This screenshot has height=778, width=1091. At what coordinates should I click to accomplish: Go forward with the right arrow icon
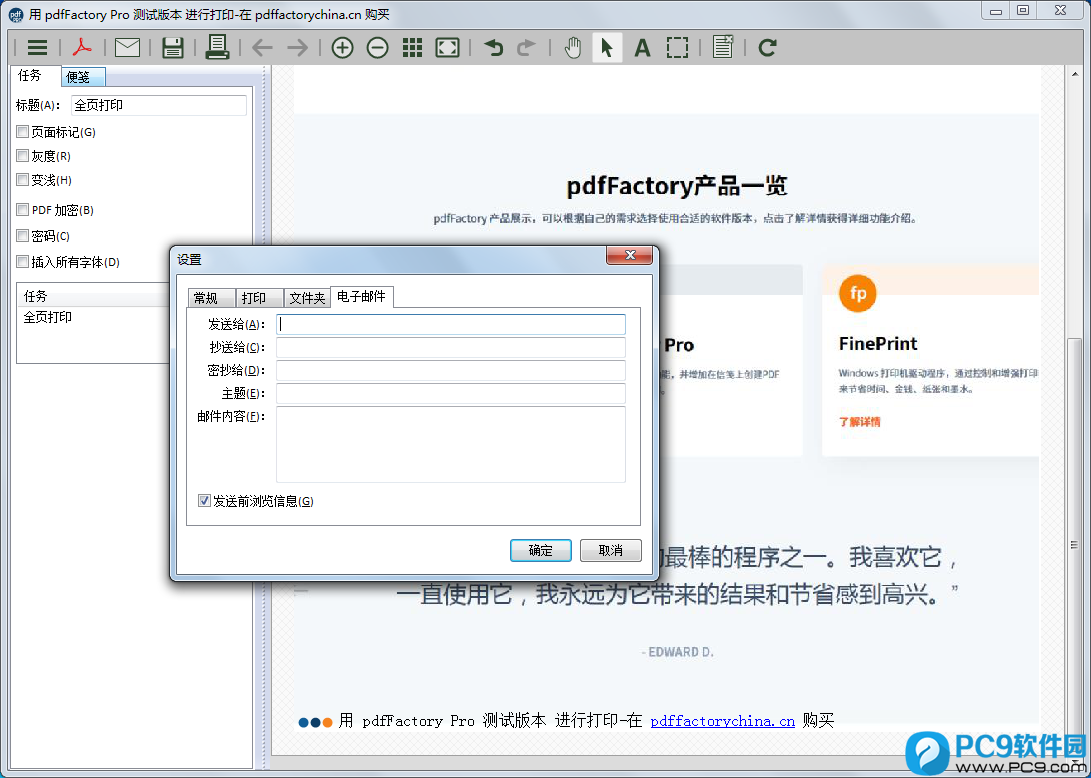pyautogui.click(x=297, y=47)
